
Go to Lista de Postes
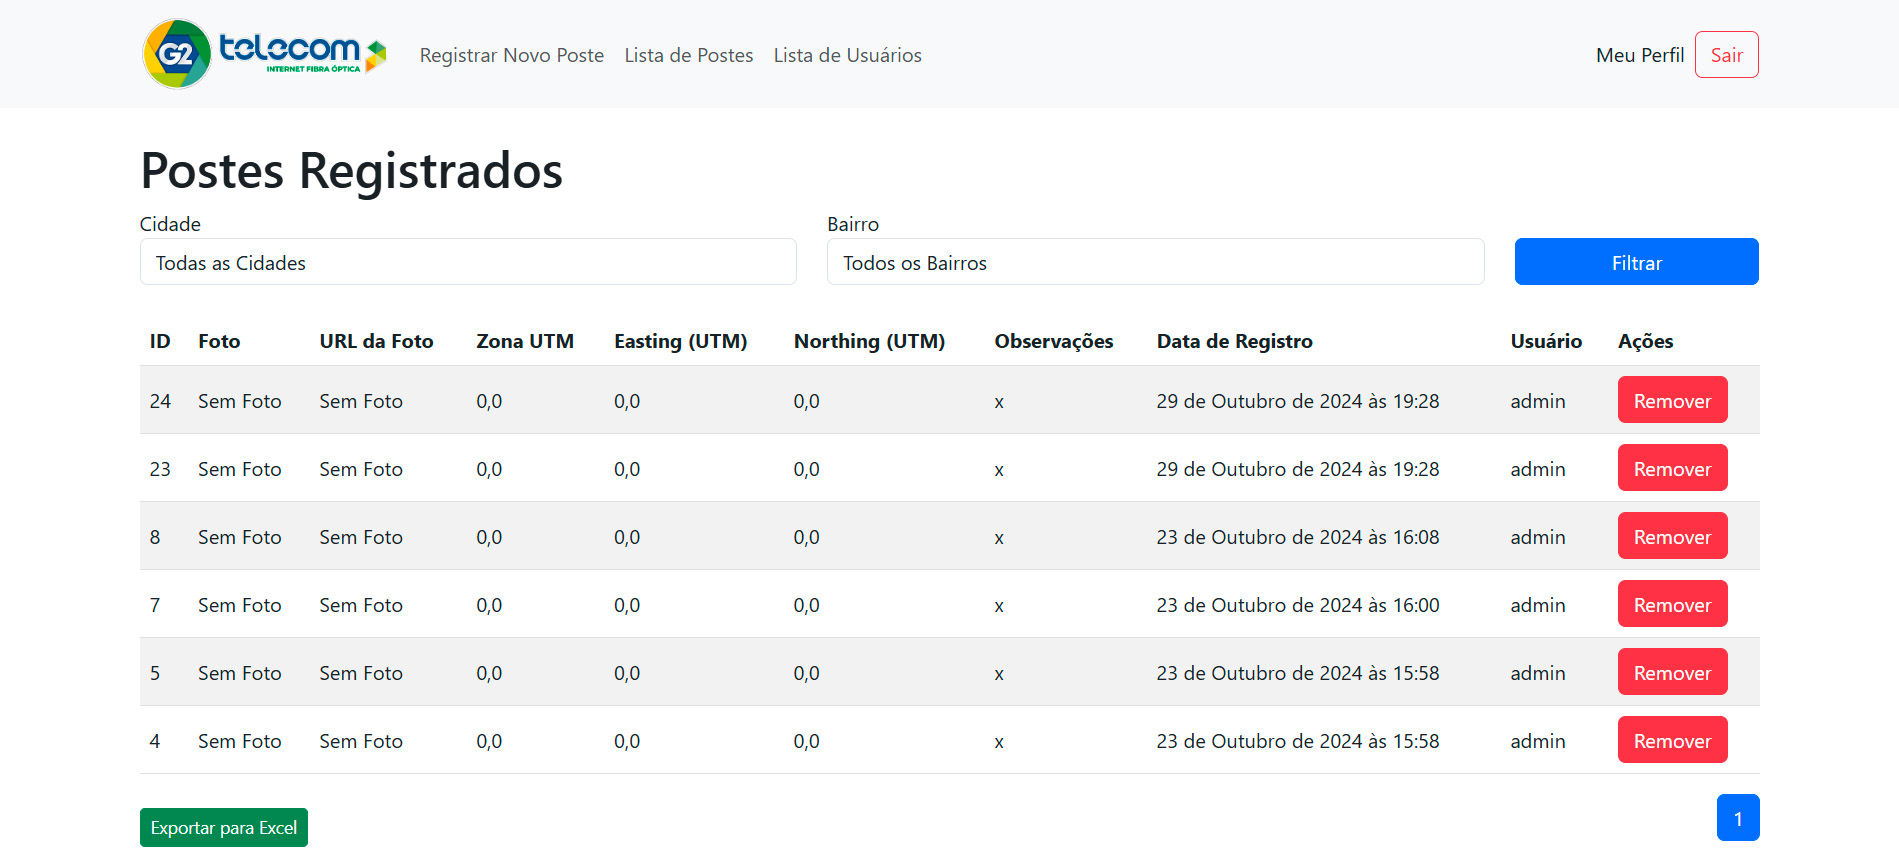(x=689, y=55)
